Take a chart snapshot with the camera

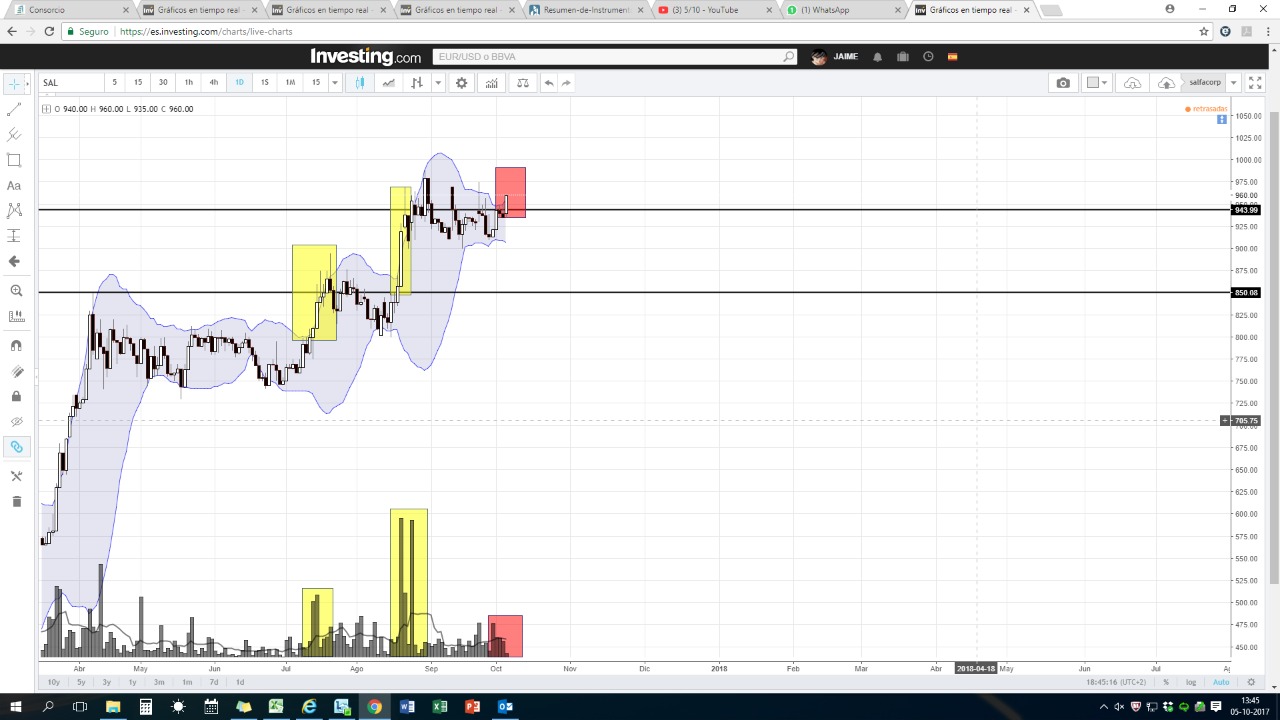click(x=1063, y=83)
